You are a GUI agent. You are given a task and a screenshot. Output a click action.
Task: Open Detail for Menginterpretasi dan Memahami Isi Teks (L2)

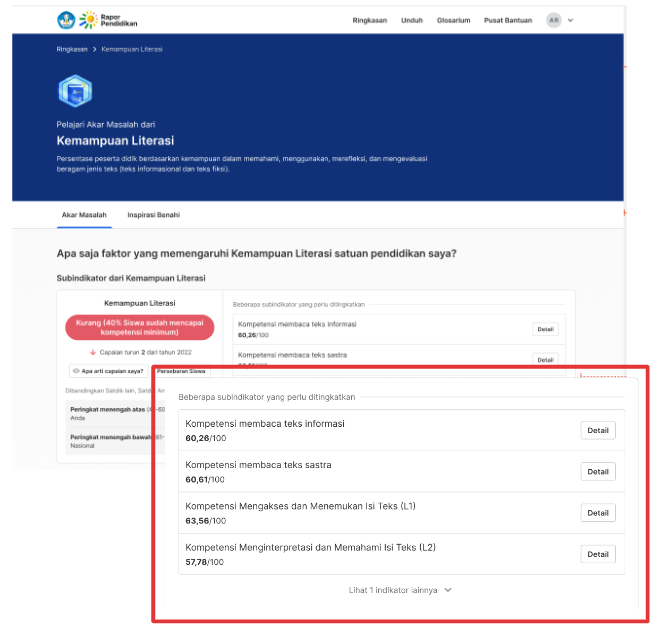click(x=598, y=554)
